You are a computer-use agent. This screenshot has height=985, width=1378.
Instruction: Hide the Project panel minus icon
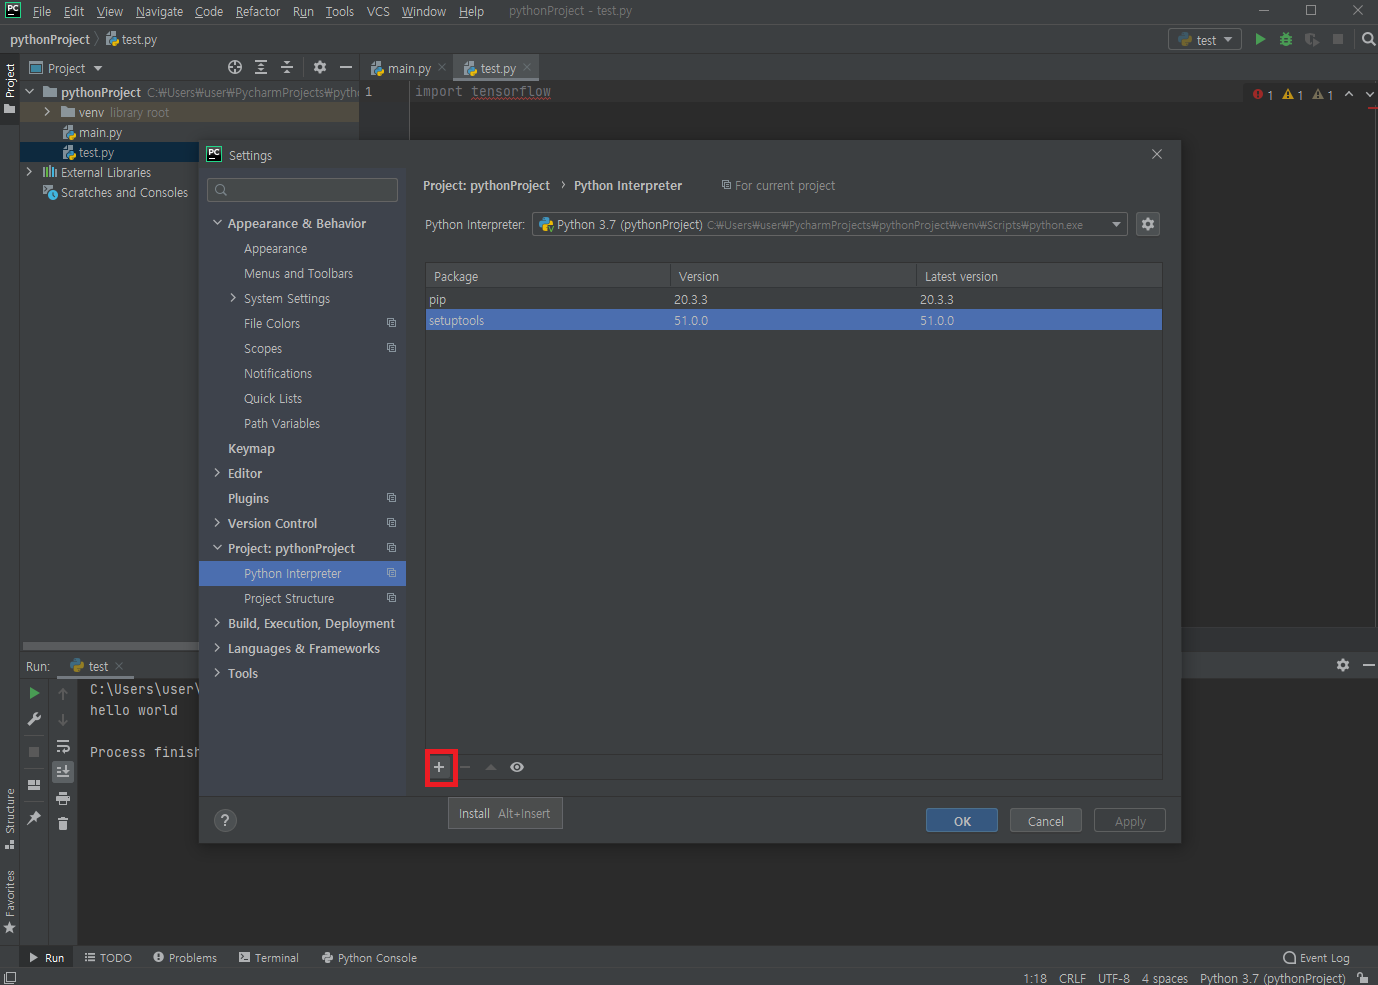pyautogui.click(x=346, y=67)
